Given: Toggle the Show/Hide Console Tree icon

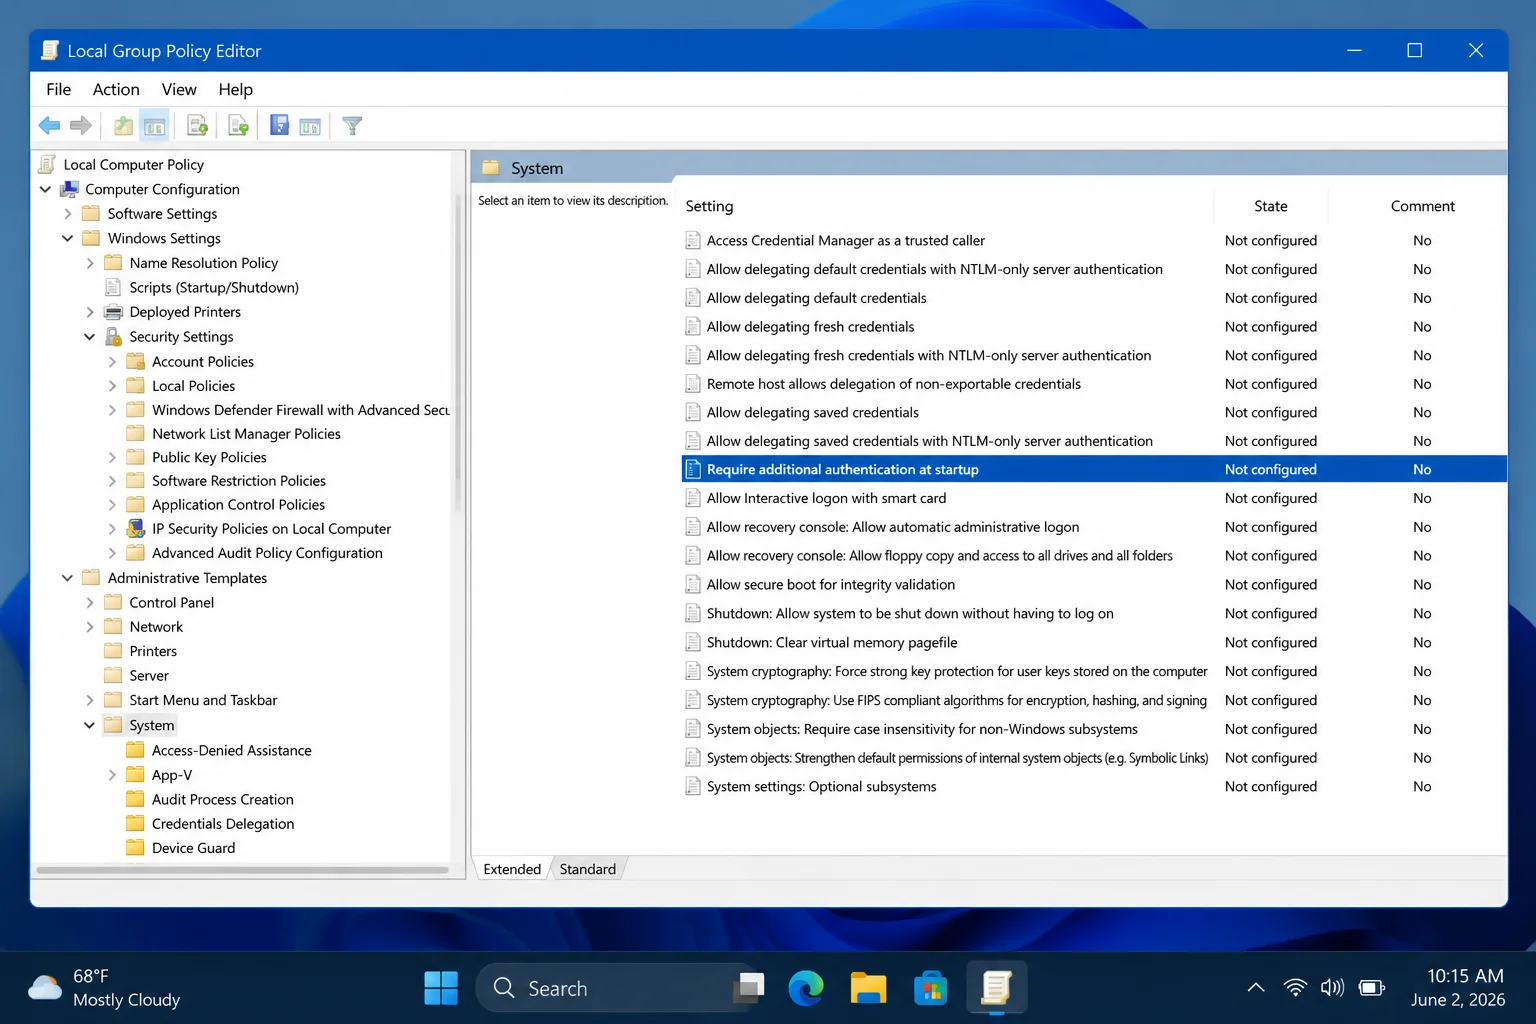Looking at the screenshot, I should click(154, 126).
